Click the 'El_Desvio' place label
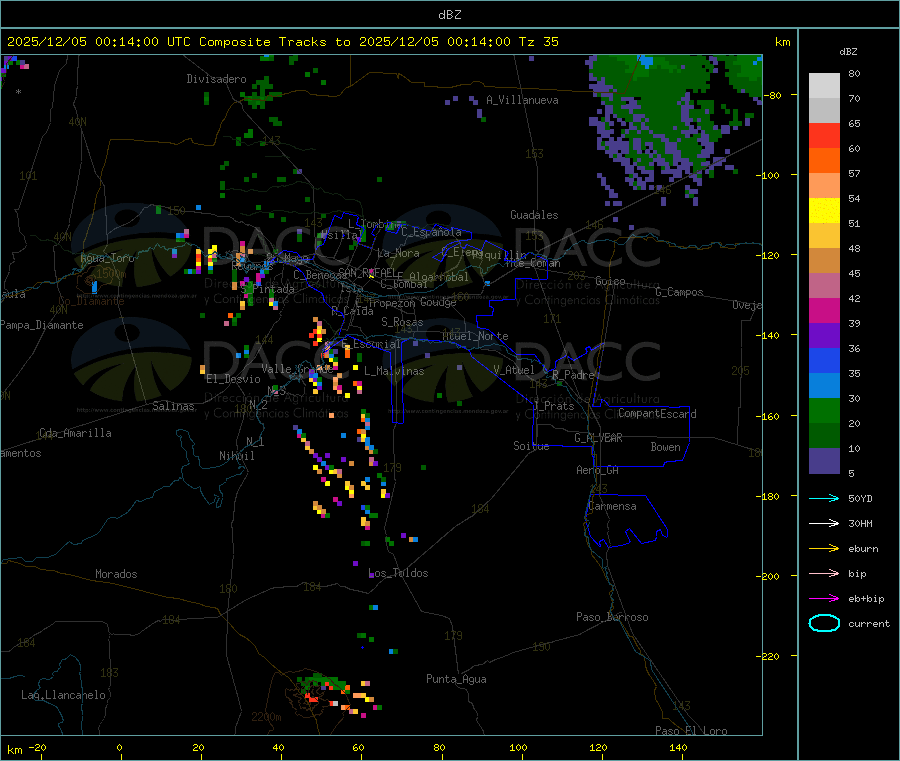This screenshot has width=900, height=761. click(x=234, y=379)
